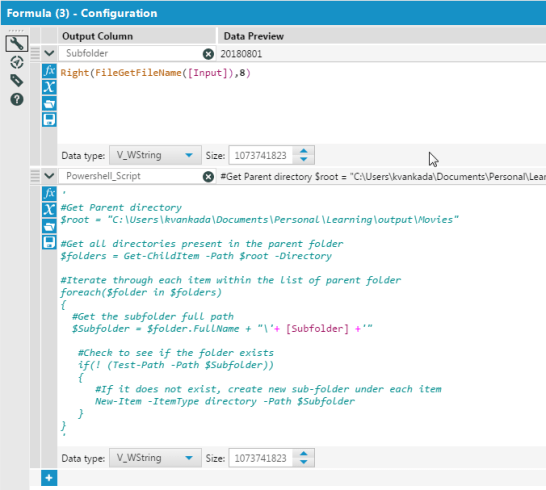546x490 pixels.
Task: Click the 20180801 data preview value
Action: (241, 54)
